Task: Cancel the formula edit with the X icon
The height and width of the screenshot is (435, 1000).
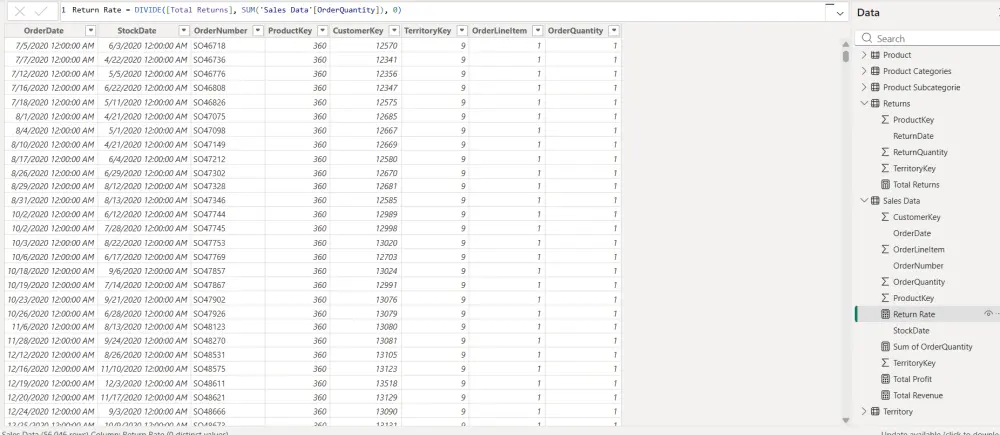Action: (20, 11)
